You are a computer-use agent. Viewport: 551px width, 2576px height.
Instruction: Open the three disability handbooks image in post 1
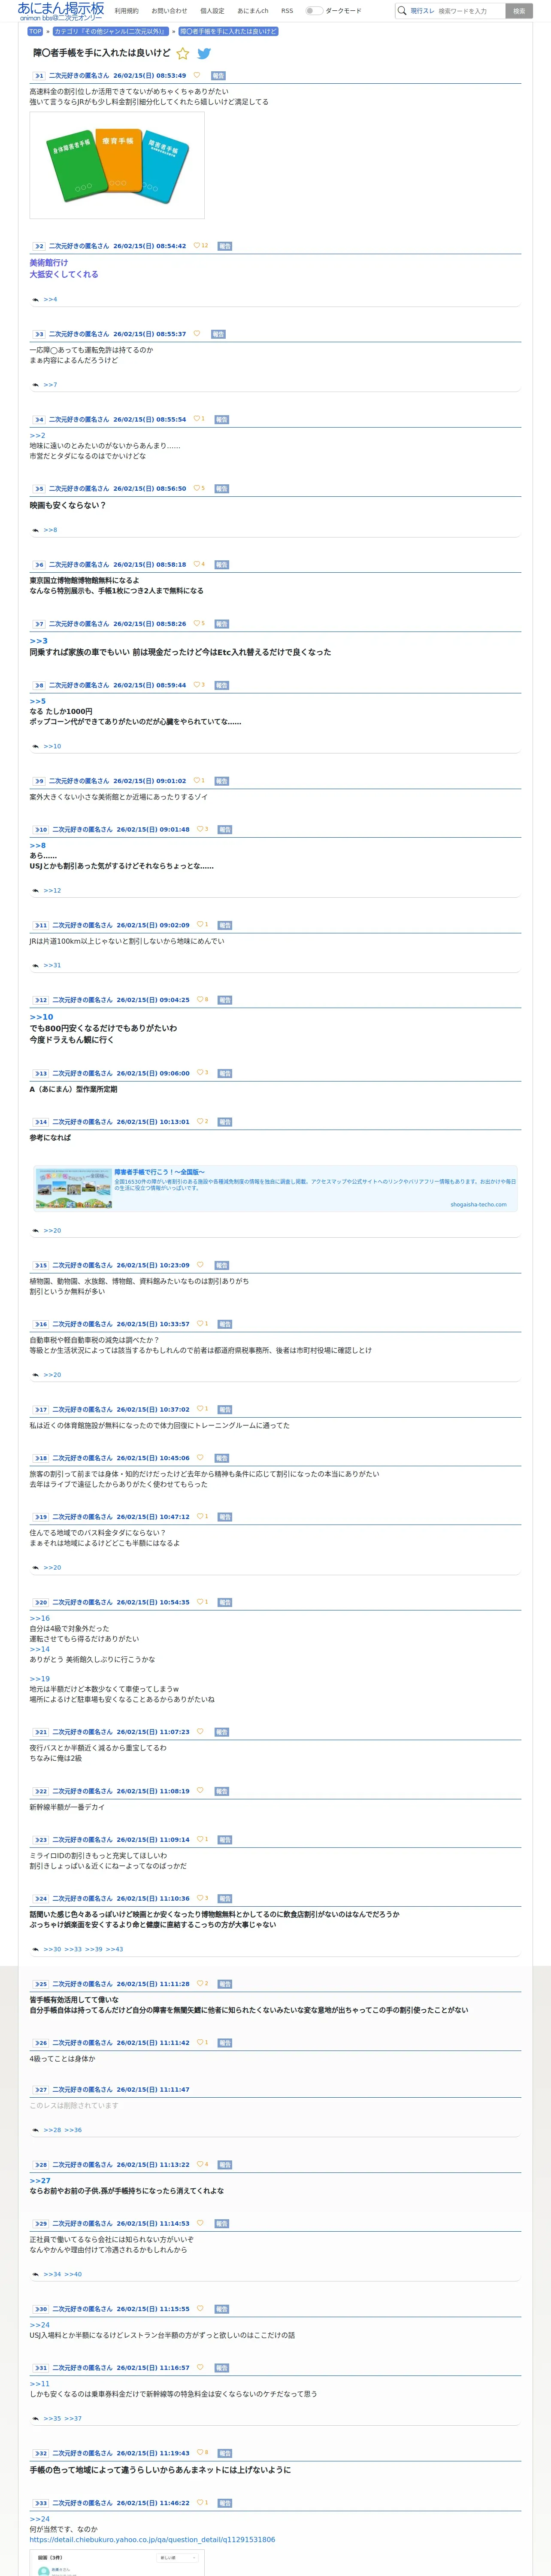(117, 165)
